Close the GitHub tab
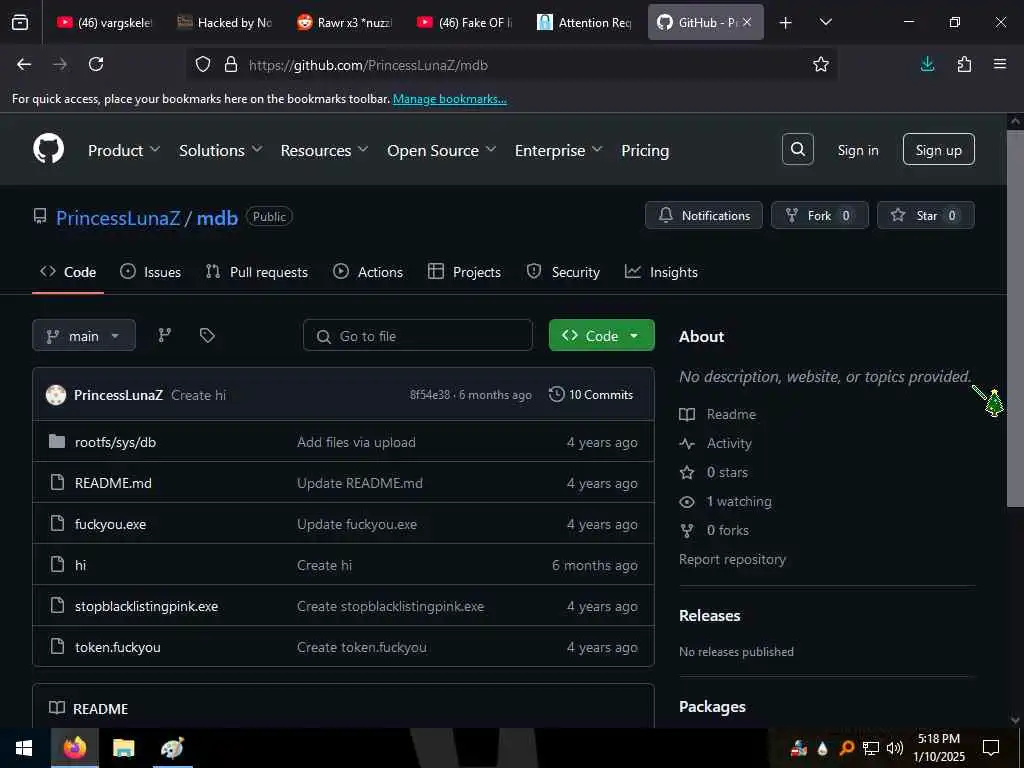This screenshot has width=1024, height=768. pos(747,22)
